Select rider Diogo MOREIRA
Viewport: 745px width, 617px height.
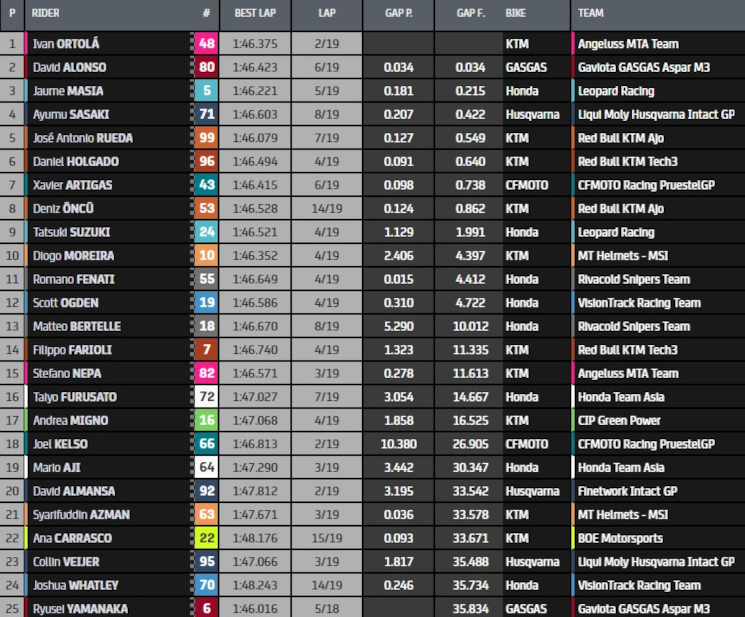click(x=73, y=256)
